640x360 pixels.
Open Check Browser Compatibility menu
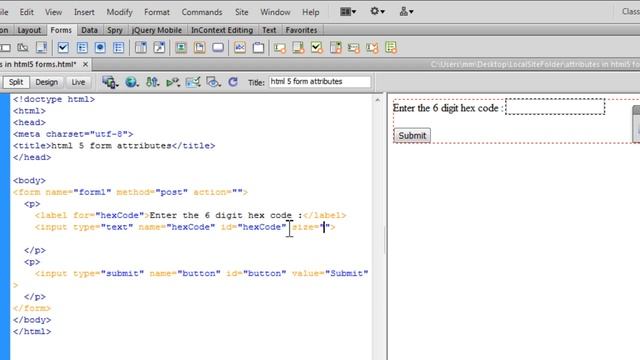tap(193, 82)
